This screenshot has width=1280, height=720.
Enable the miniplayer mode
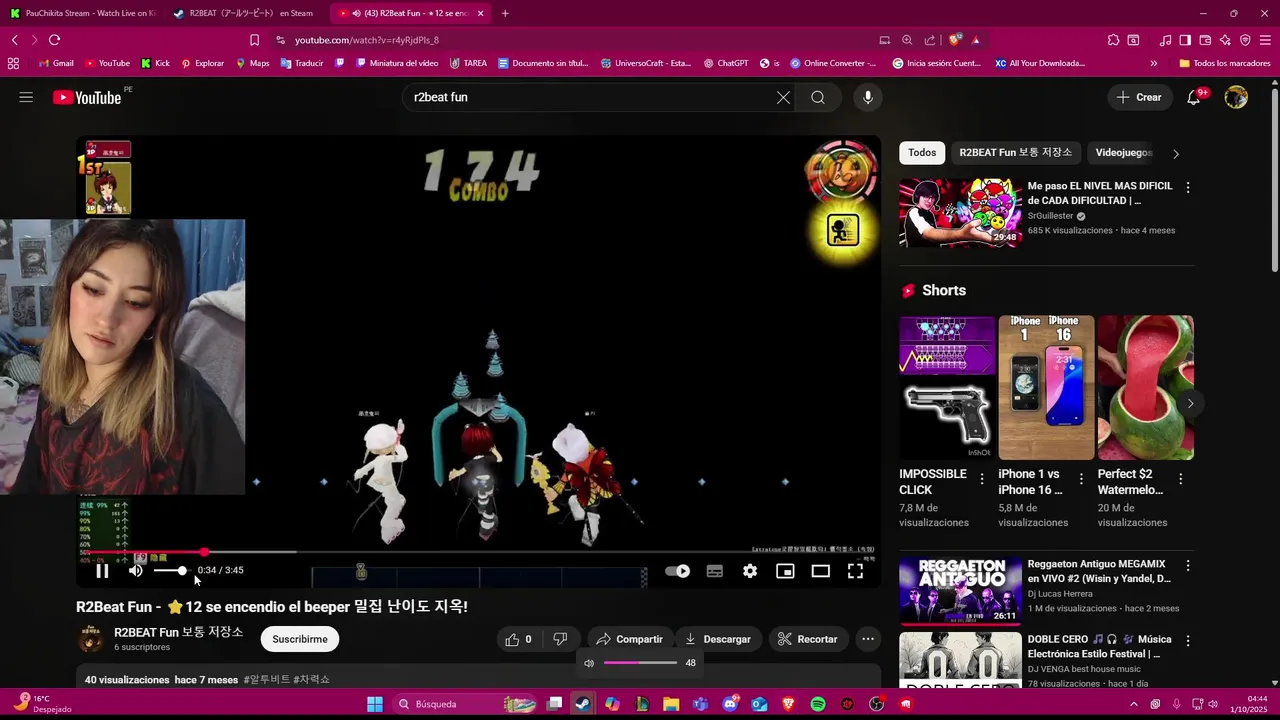(x=785, y=571)
